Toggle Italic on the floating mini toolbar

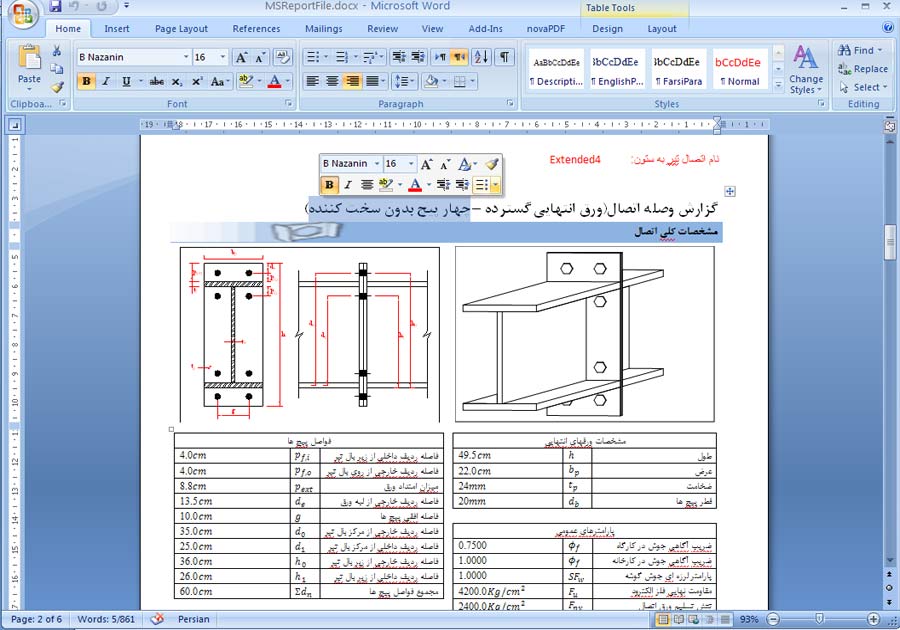point(348,185)
